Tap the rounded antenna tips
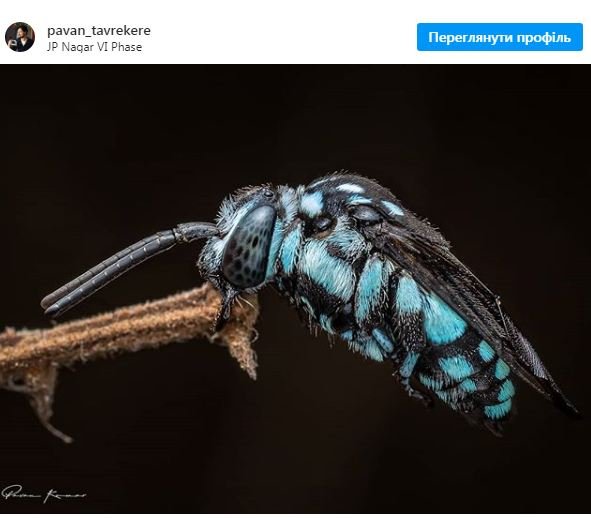This screenshot has height=518, width=591. click(x=50, y=306)
